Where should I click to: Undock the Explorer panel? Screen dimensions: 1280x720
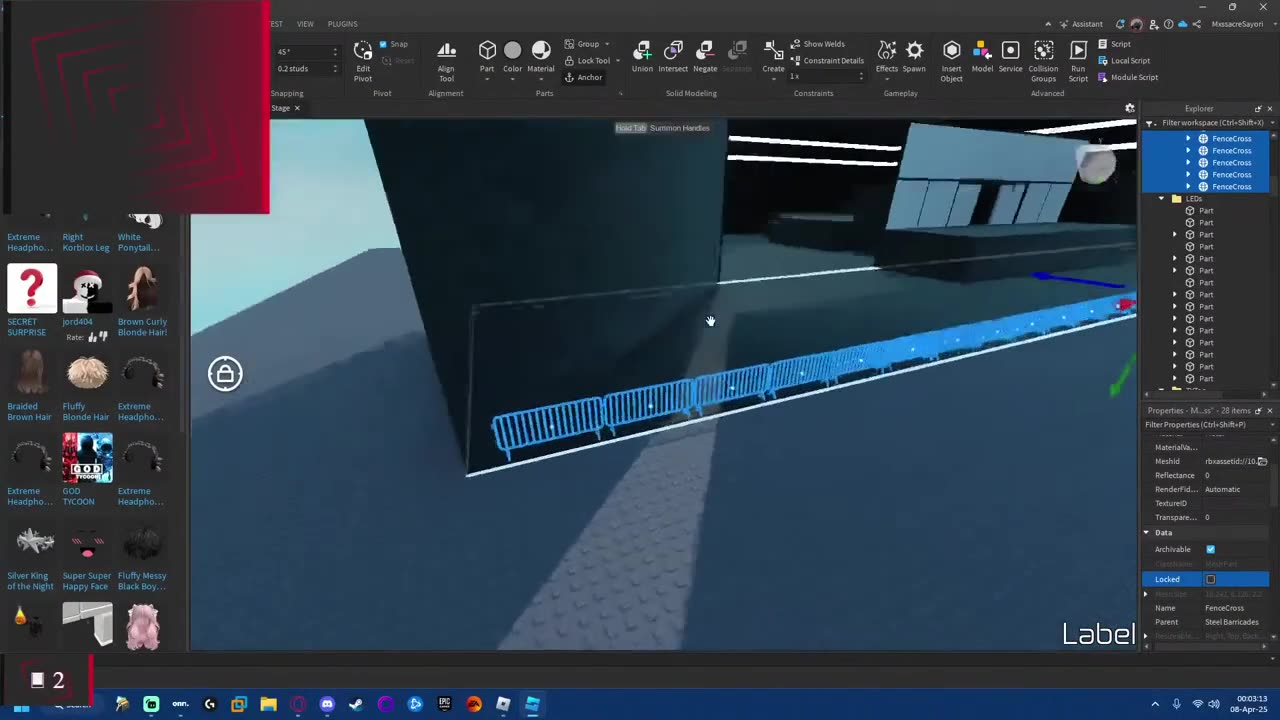[x=1258, y=108]
